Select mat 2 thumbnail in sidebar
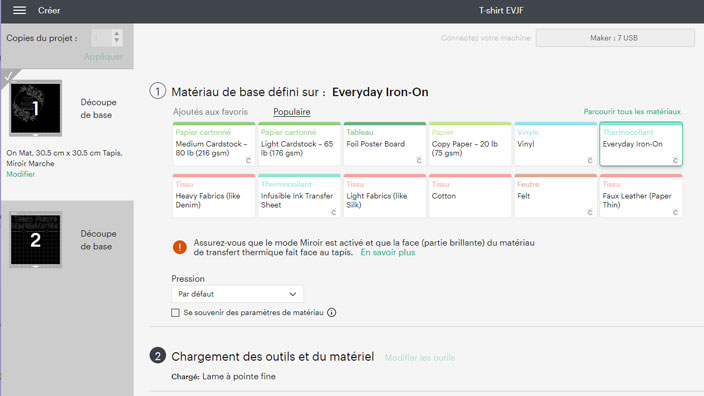 [35, 240]
